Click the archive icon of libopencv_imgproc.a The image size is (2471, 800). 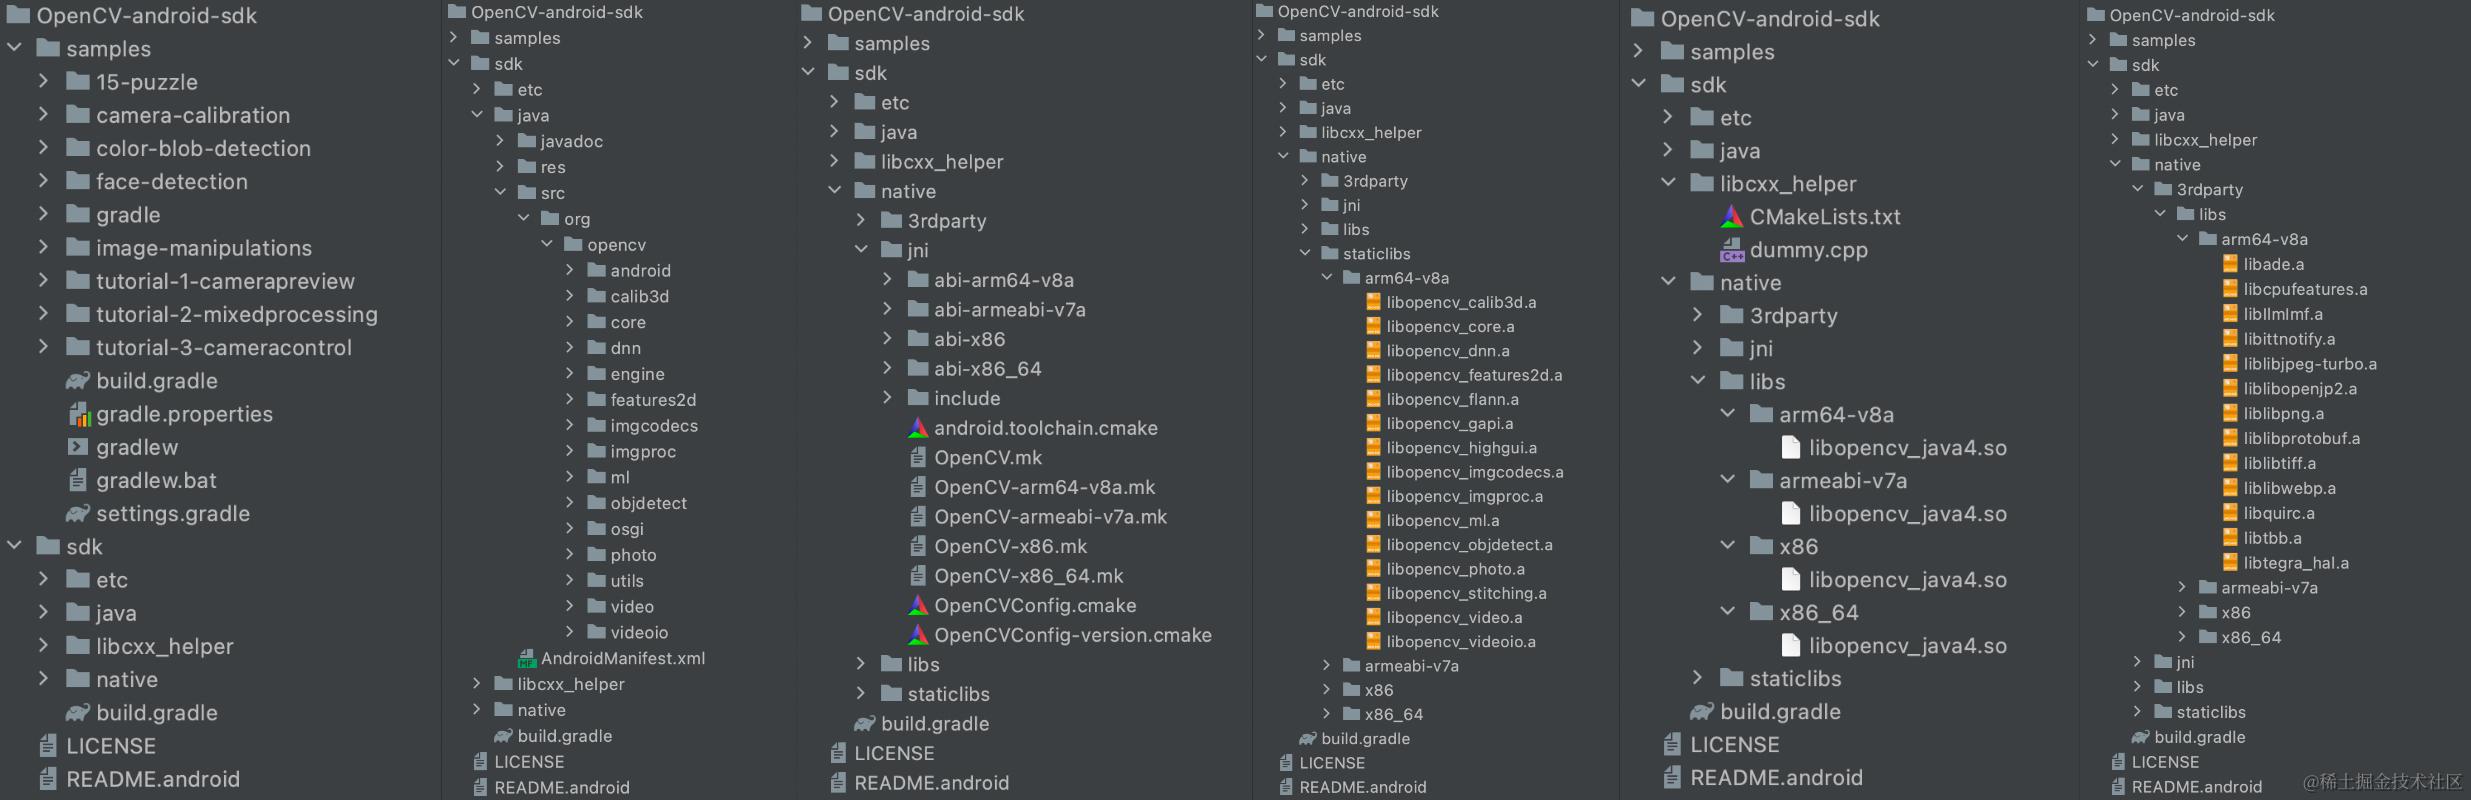(x=1373, y=496)
